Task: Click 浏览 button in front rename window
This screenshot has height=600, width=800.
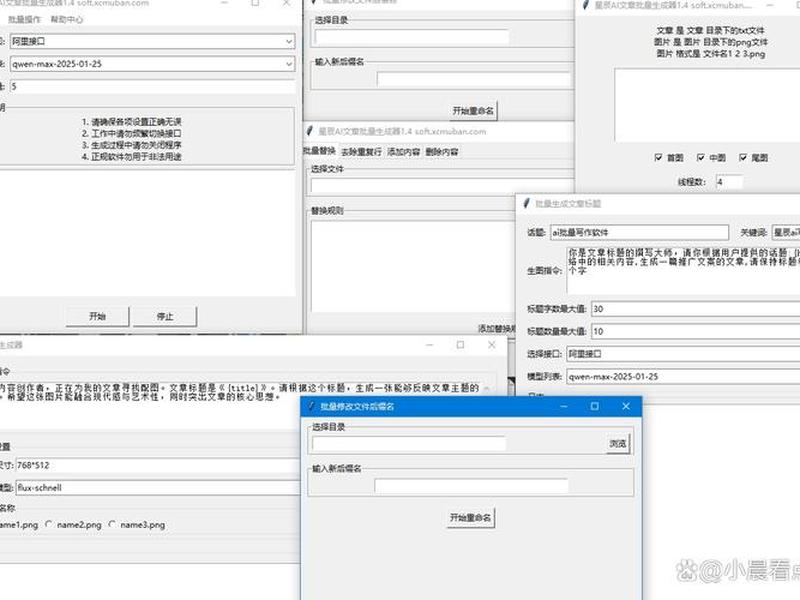Action: click(x=618, y=443)
